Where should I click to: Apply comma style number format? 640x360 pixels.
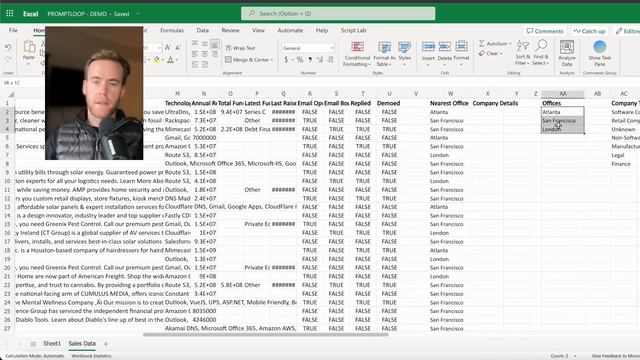310,60
